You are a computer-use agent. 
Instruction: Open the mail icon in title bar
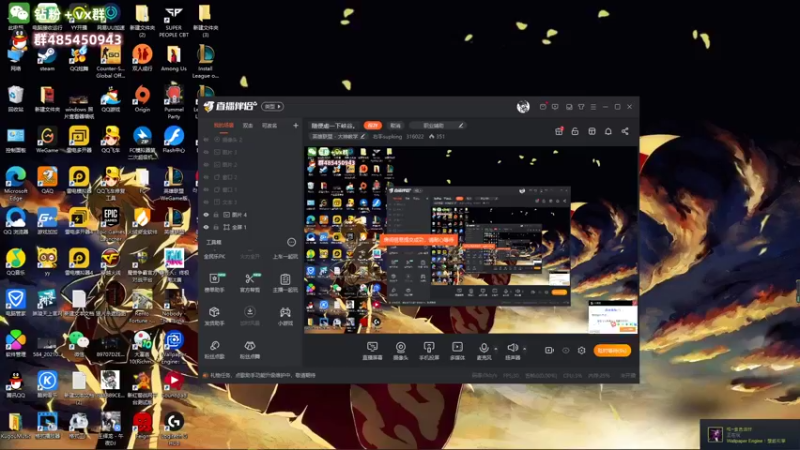(x=543, y=107)
